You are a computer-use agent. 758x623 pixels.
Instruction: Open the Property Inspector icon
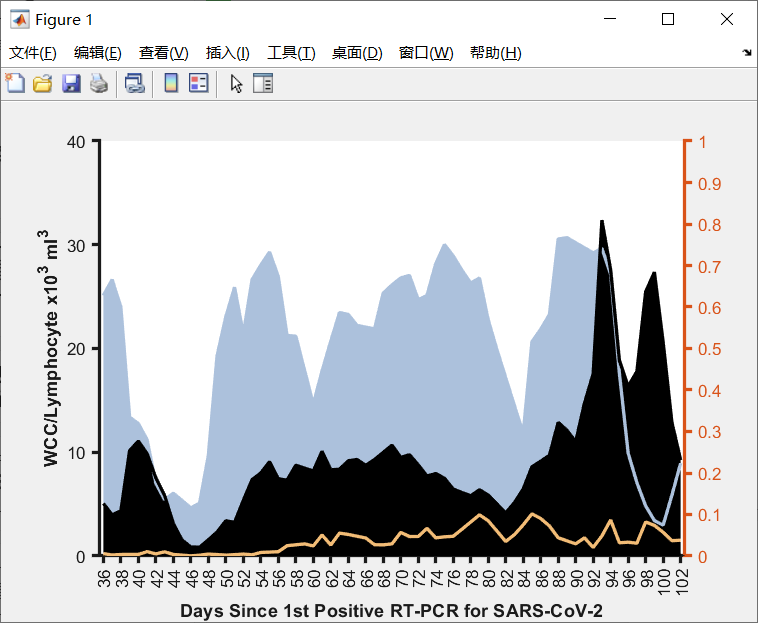[x=263, y=83]
